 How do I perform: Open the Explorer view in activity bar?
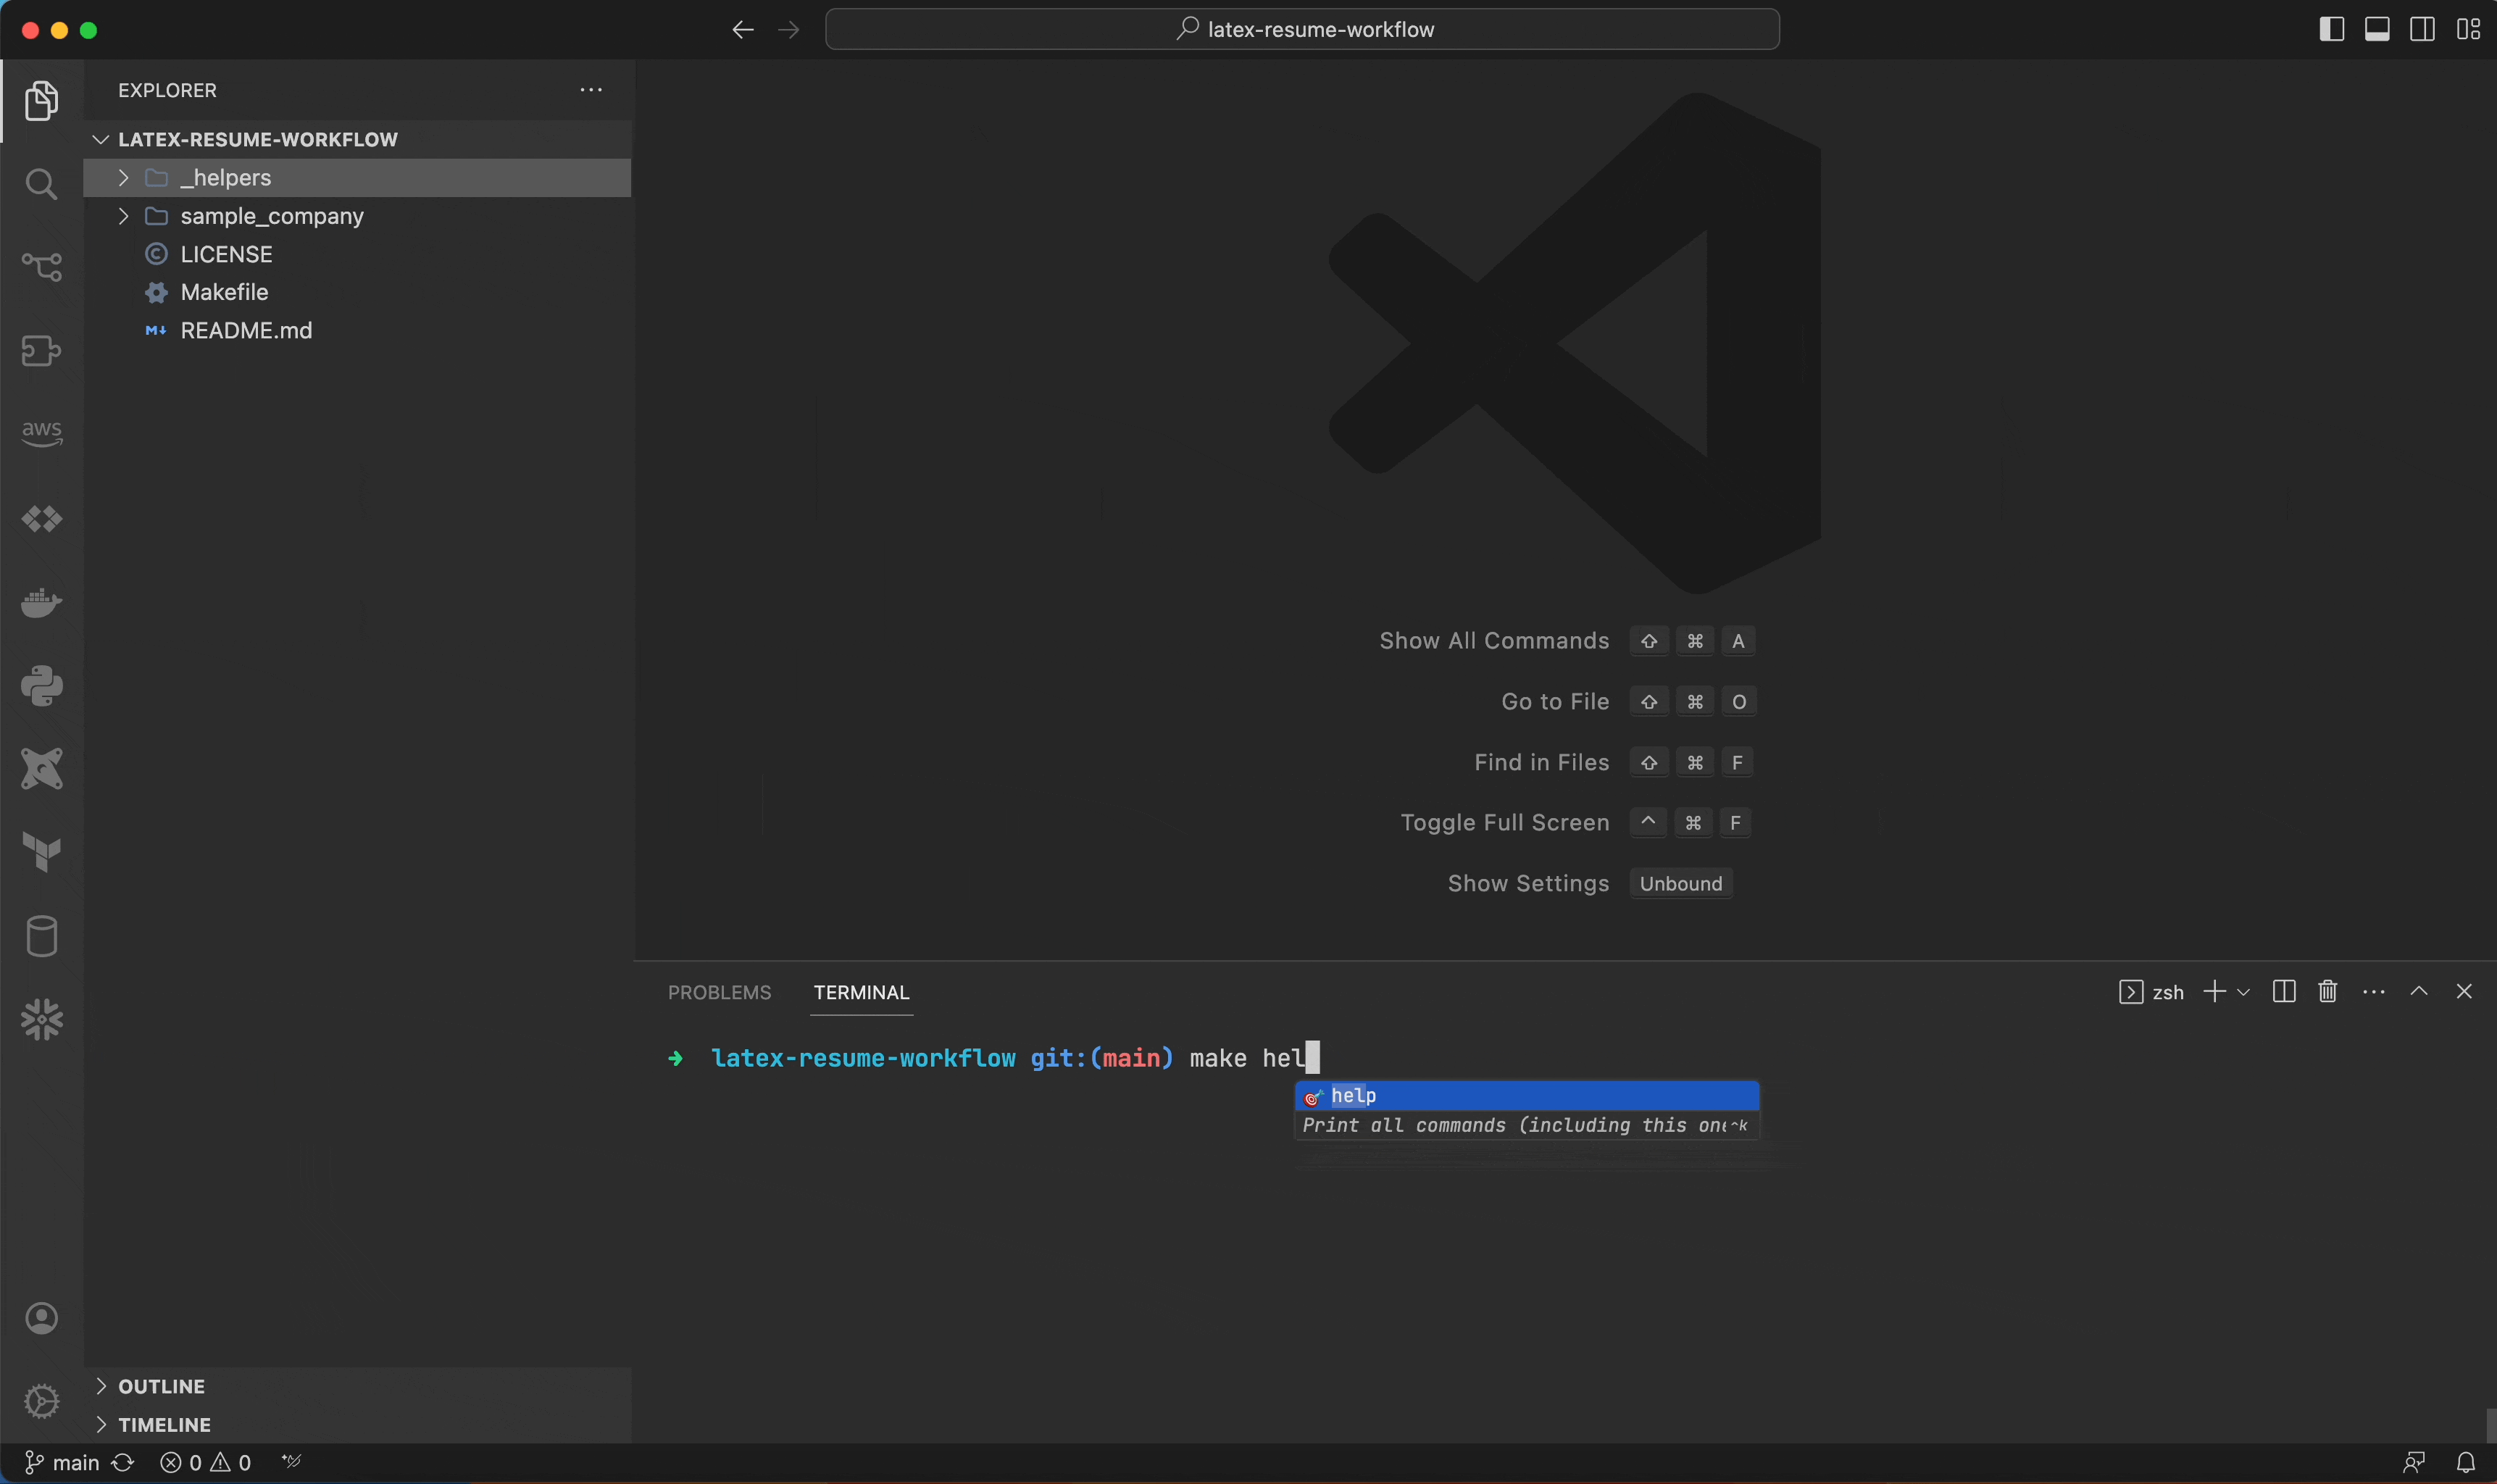coord(41,100)
